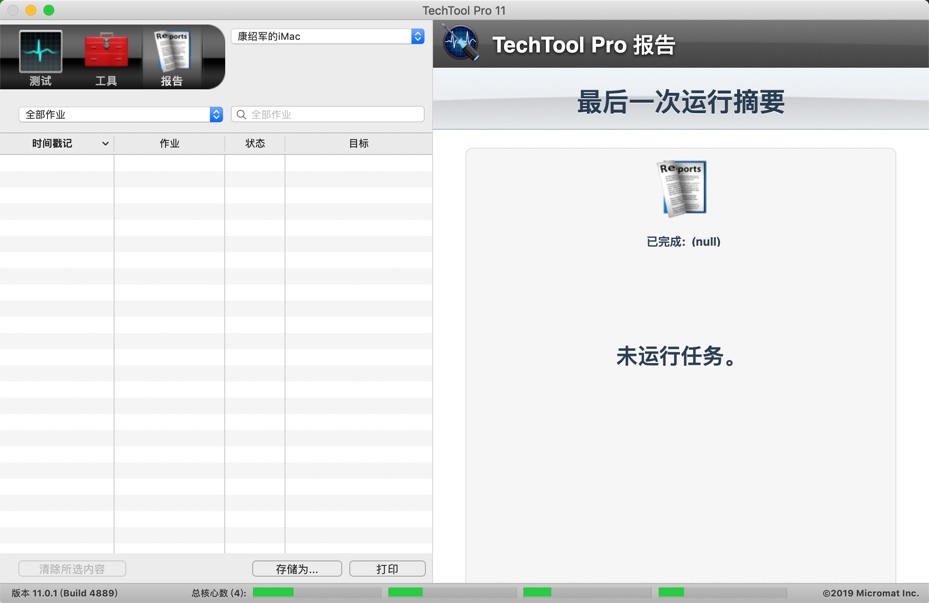Viewport: 929px width, 603px height.
Task: Expand the 全部作业 job filter dropdown
Action: [x=121, y=114]
